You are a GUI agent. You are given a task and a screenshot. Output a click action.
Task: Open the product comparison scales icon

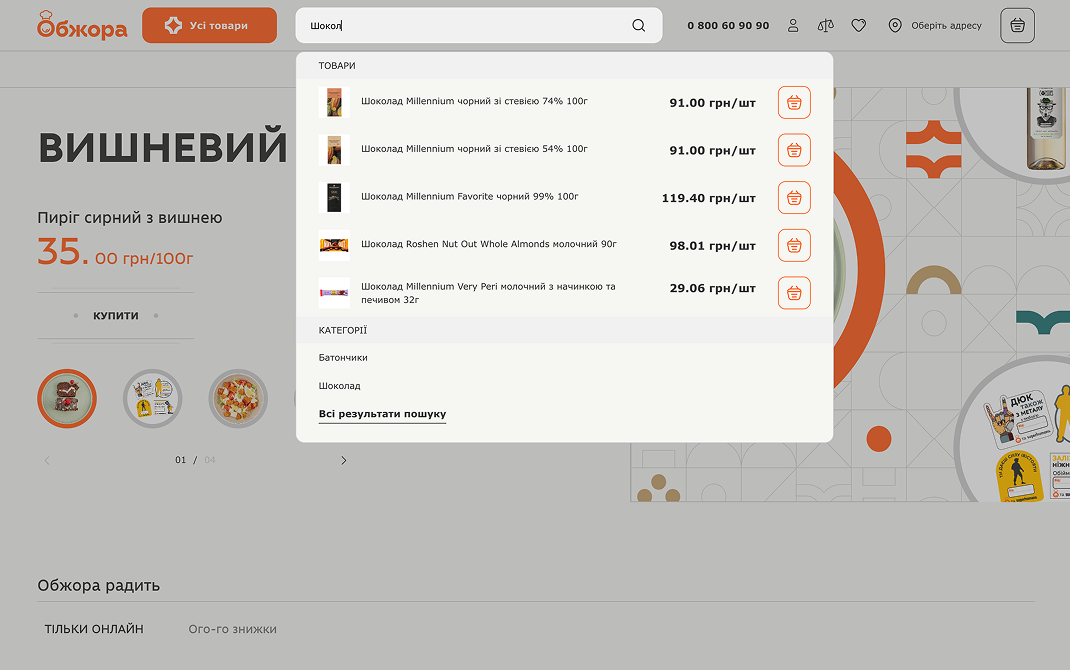825,26
